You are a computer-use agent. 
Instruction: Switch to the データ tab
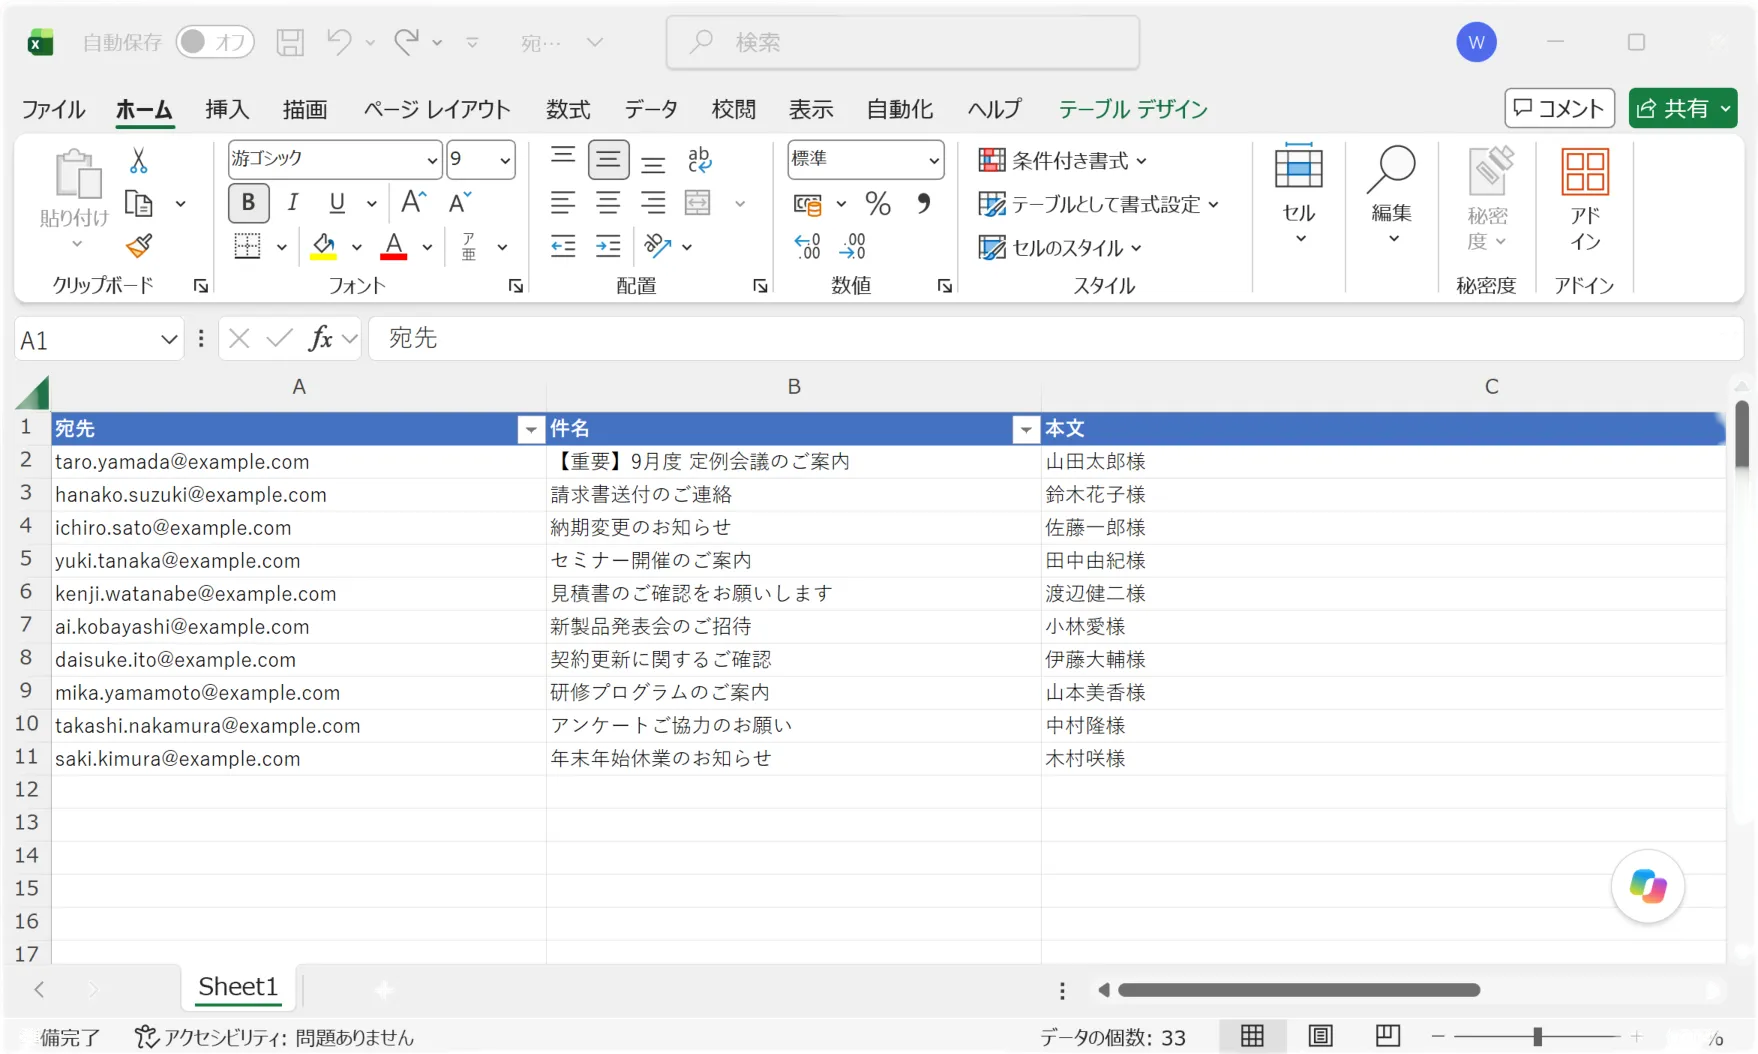tap(651, 109)
